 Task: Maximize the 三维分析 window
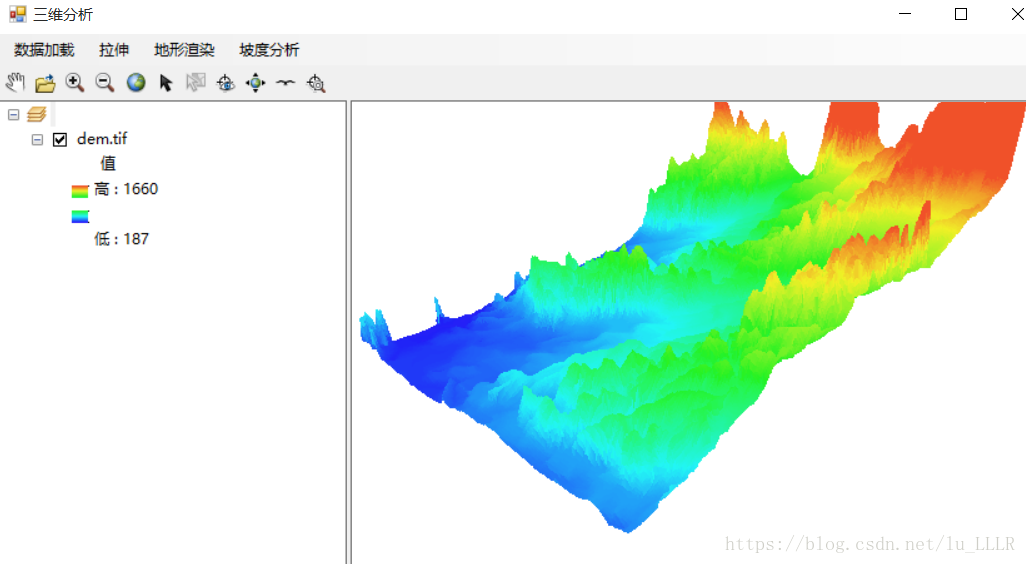[961, 14]
